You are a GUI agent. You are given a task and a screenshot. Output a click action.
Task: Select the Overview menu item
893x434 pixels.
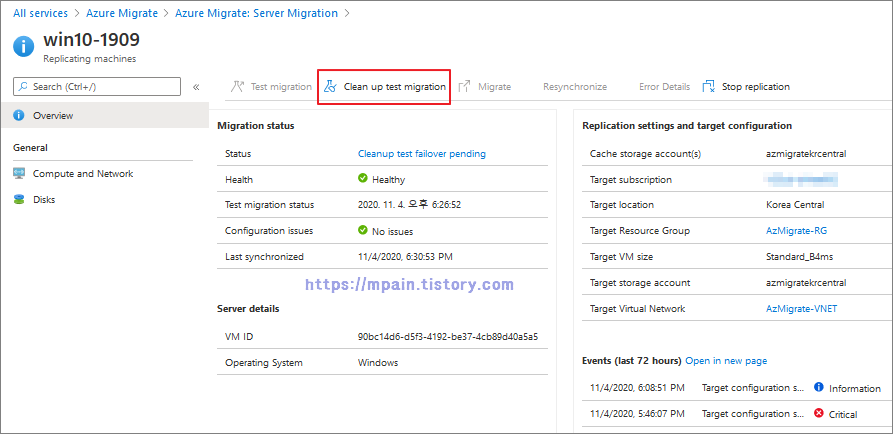(x=104, y=116)
